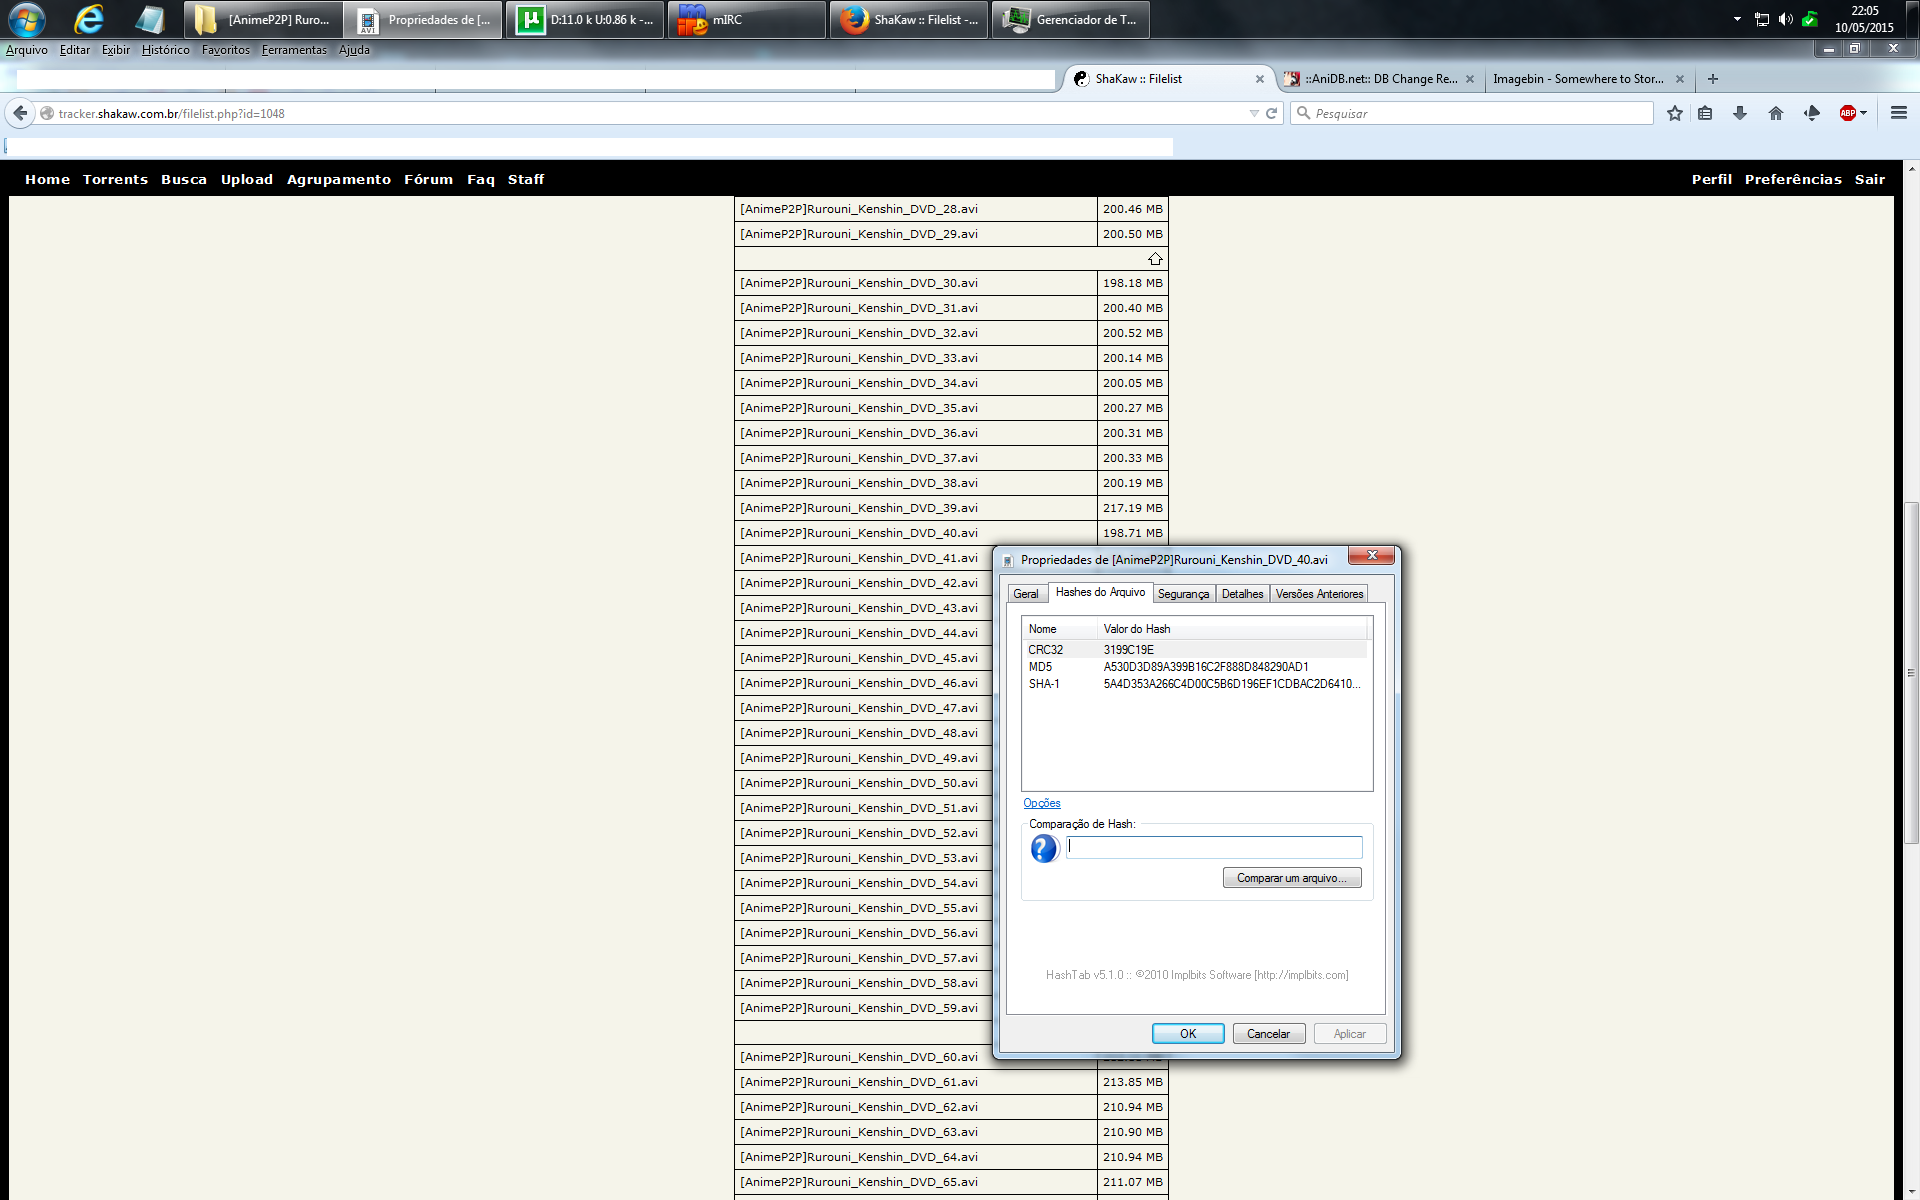Screen dimensions: 1920x1200
Task: Open the Fórum site link
Action: [428, 180]
